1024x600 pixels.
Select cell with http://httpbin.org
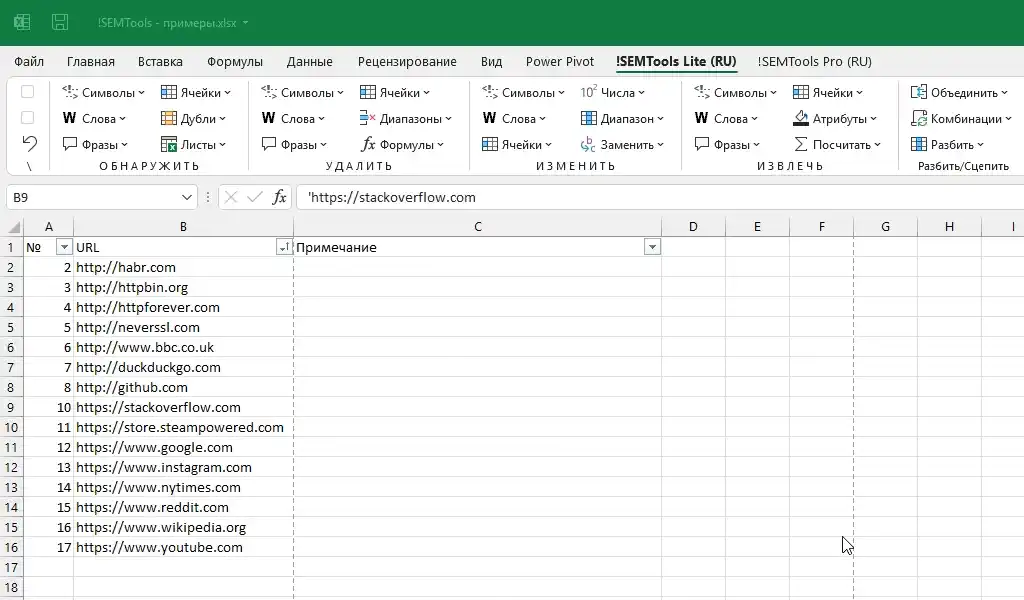pos(184,287)
